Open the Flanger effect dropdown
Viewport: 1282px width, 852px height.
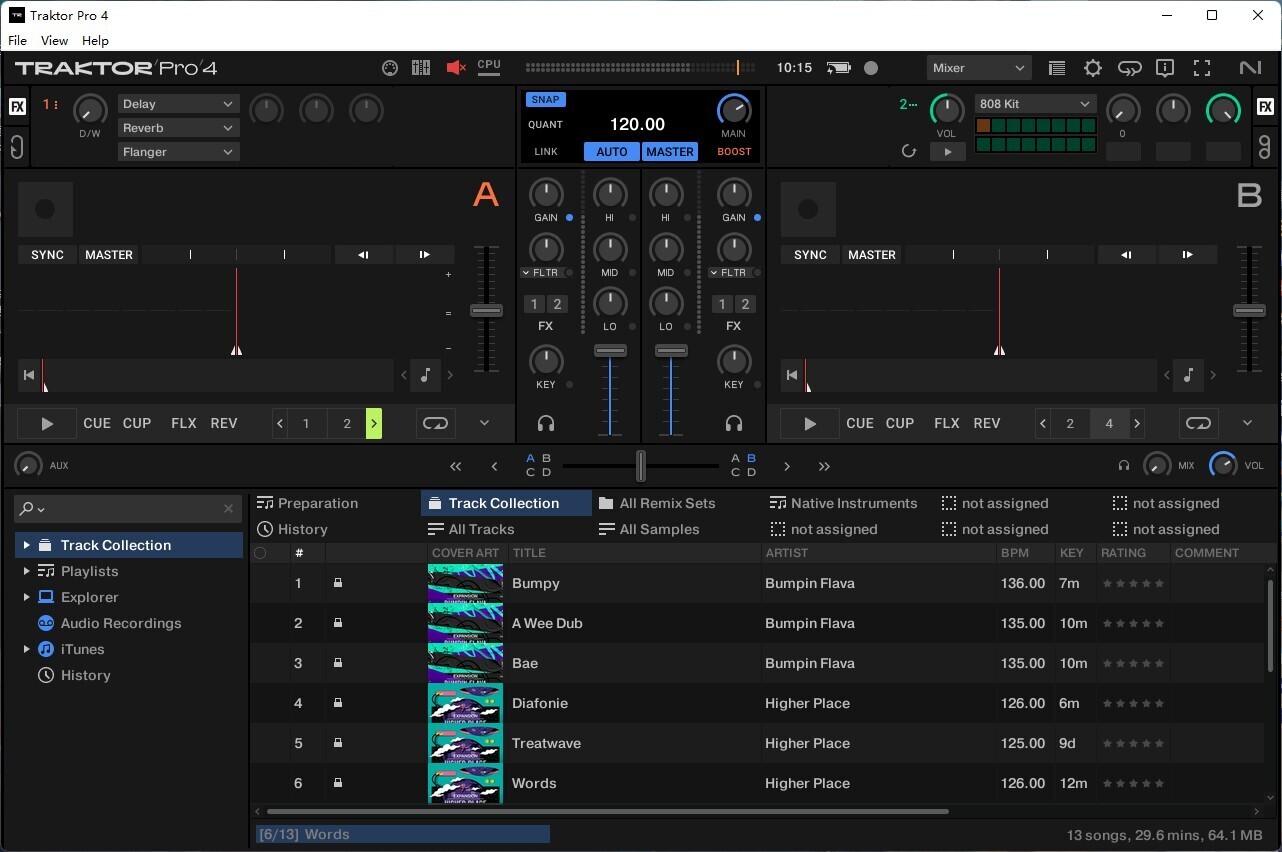[x=178, y=152]
